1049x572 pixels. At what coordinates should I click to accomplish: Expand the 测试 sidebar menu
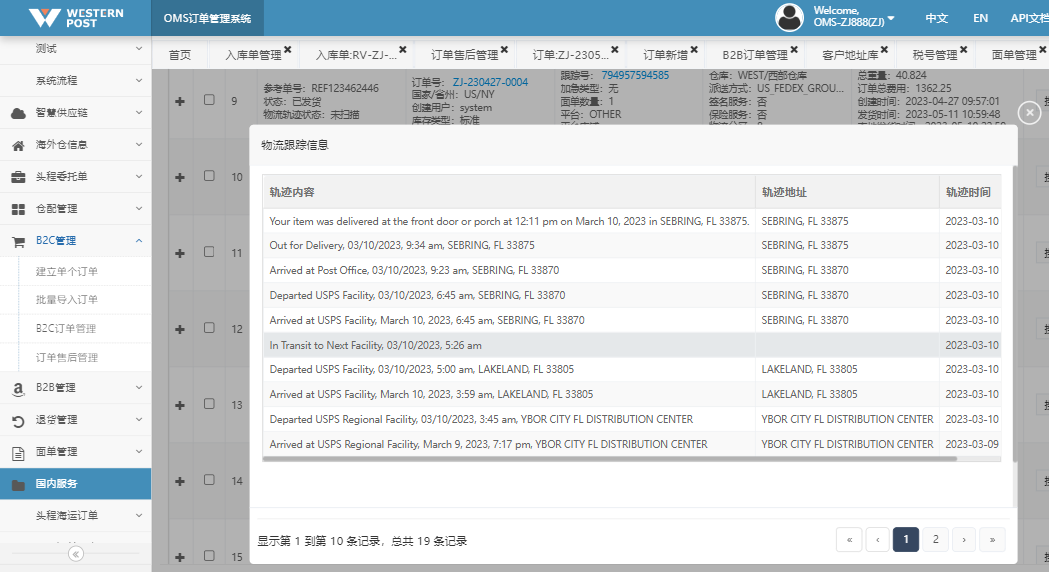pyautogui.click(x=75, y=48)
